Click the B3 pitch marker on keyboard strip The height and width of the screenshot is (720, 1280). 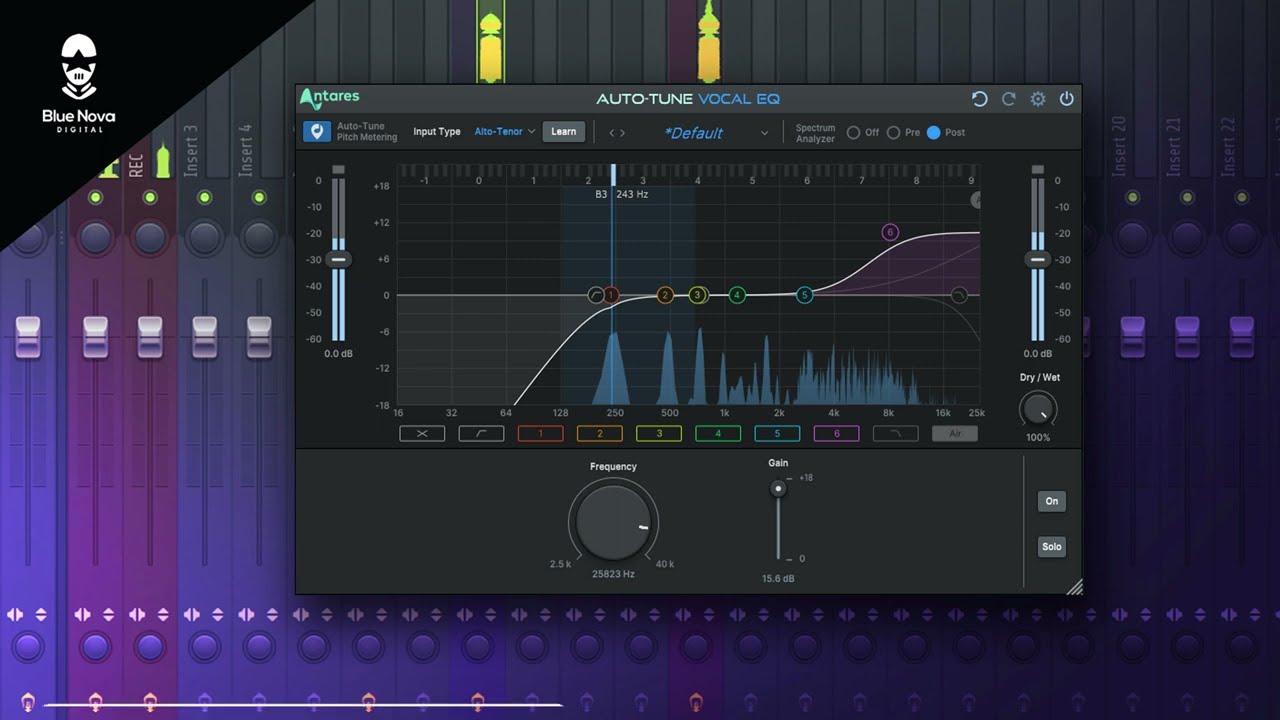613,173
